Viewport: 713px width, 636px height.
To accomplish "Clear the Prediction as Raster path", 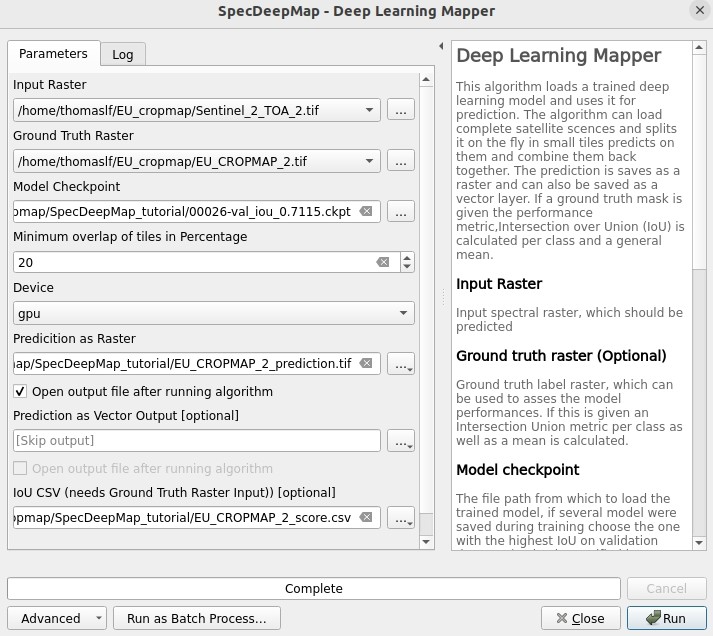I will click(x=366, y=363).
